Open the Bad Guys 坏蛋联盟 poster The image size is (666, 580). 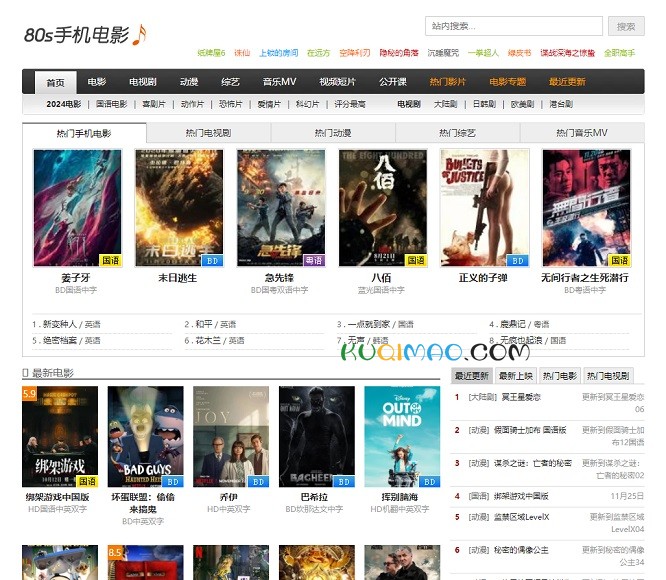click(x=146, y=436)
